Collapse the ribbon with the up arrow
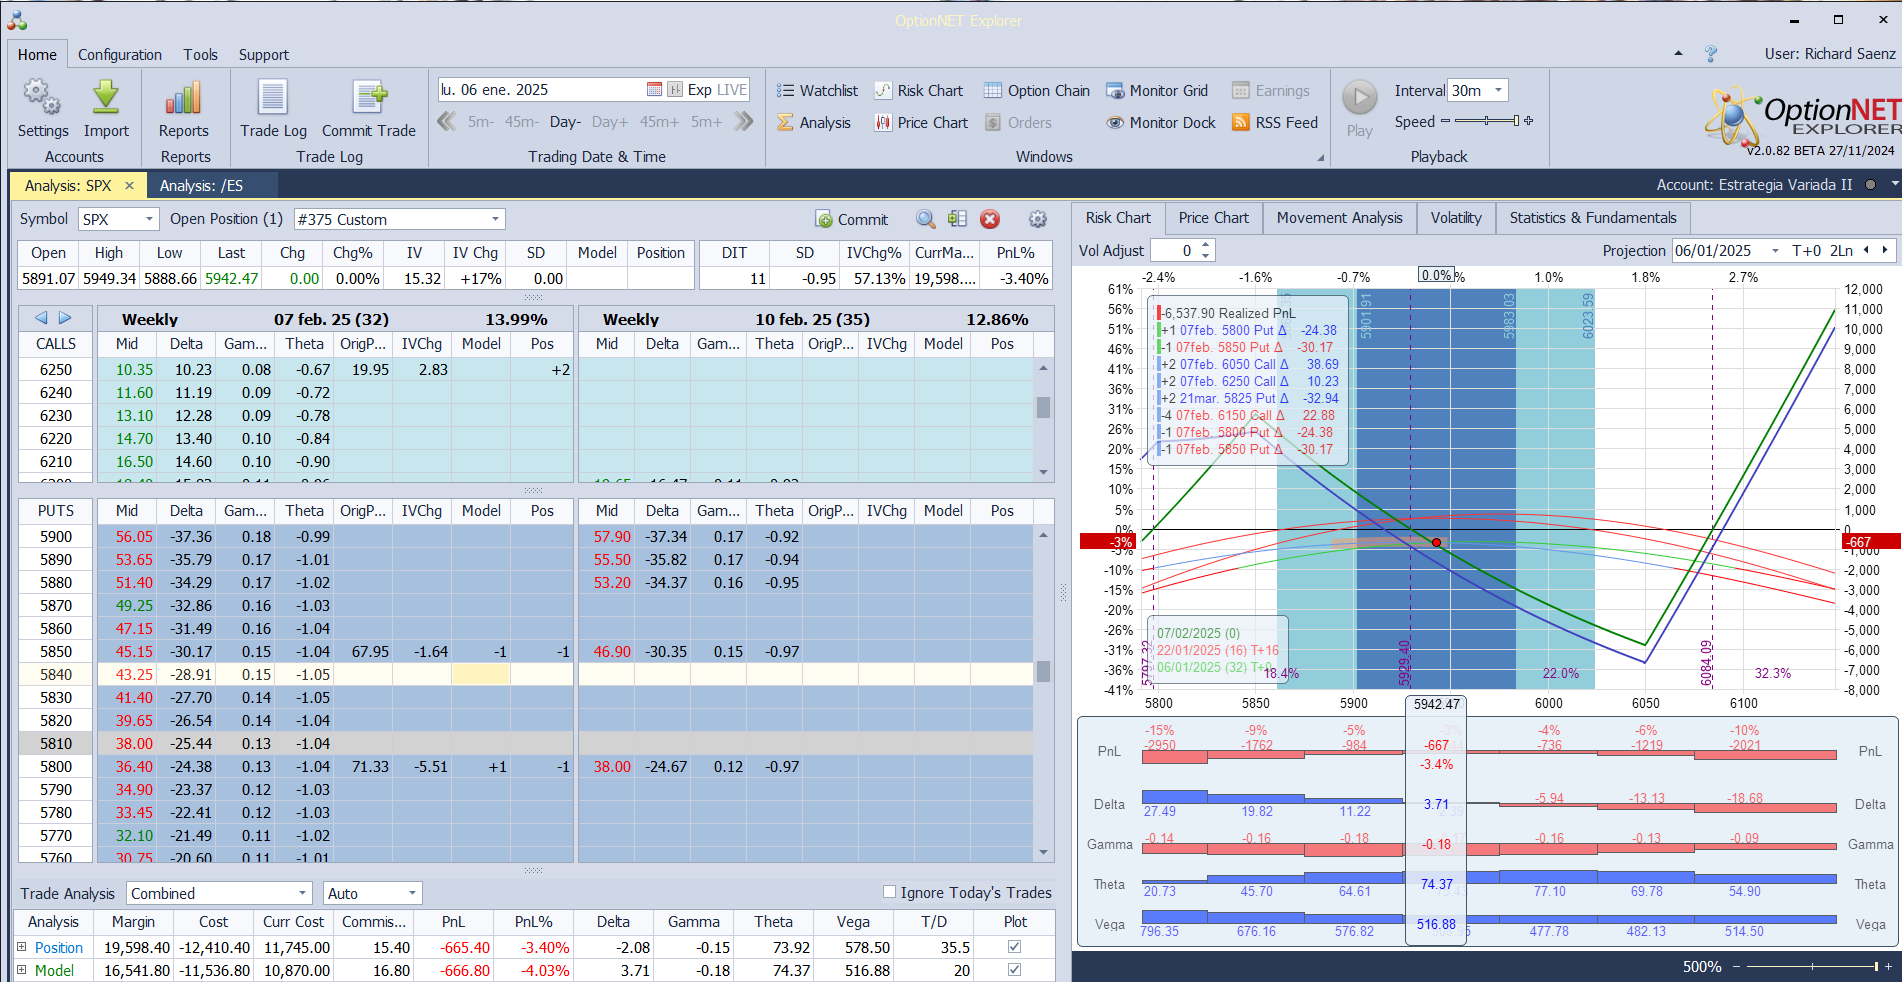The width and height of the screenshot is (1902, 982). (1678, 54)
